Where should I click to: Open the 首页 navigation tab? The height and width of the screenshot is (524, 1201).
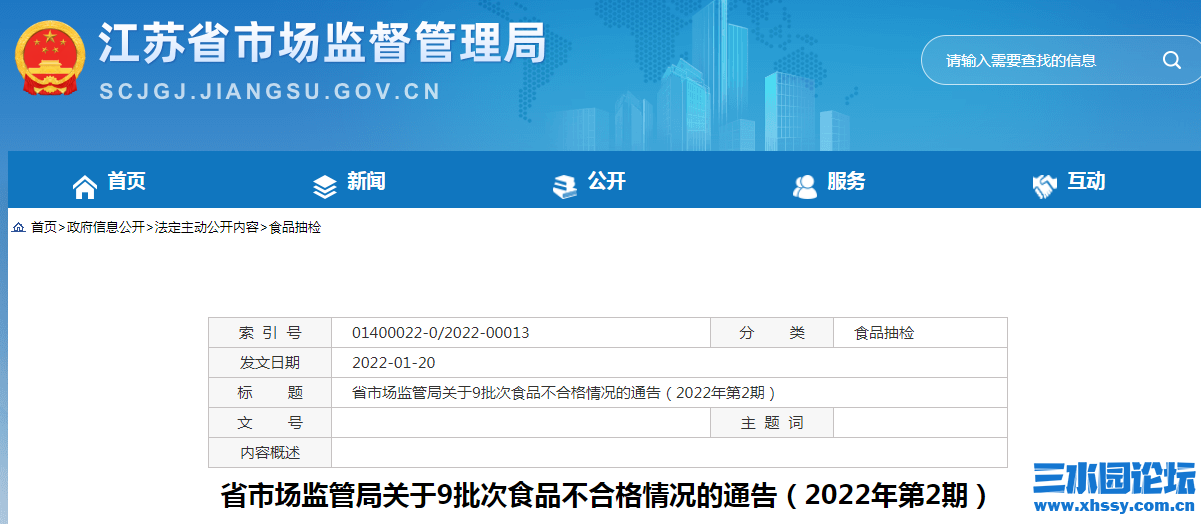point(127,182)
